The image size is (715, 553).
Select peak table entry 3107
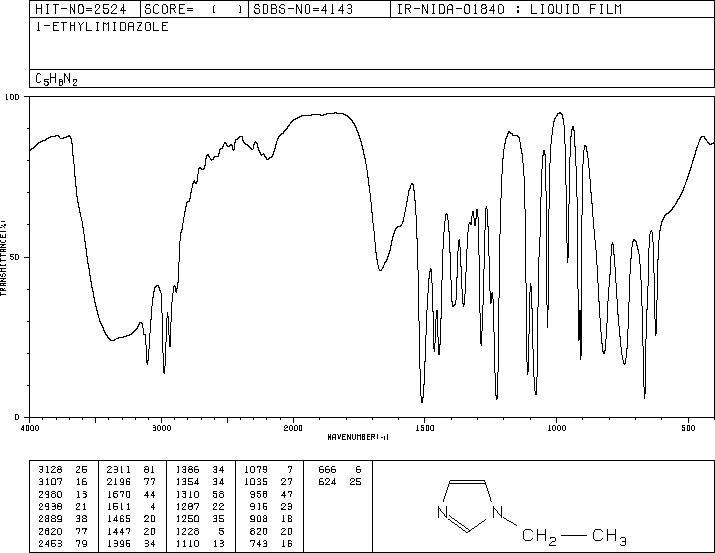(x=50, y=482)
